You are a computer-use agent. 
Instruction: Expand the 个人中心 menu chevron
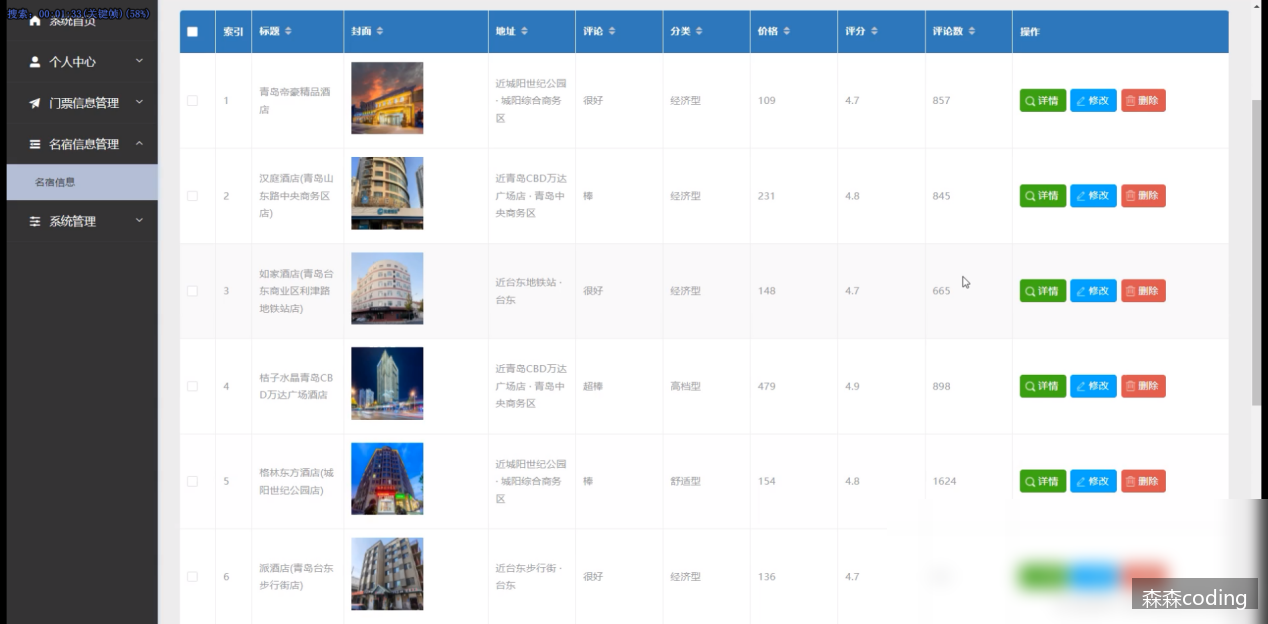tap(139, 62)
